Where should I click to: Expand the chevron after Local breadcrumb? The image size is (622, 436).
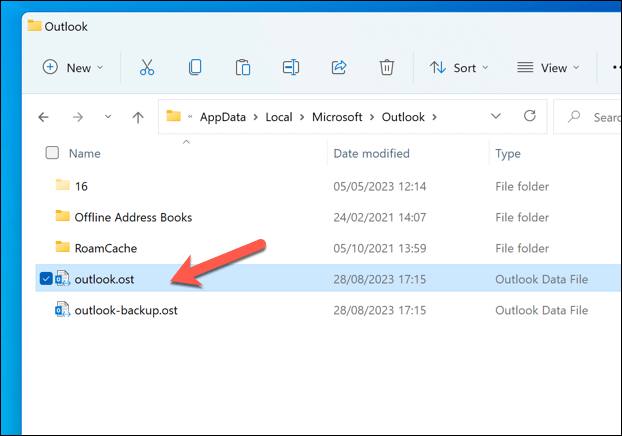click(302, 117)
